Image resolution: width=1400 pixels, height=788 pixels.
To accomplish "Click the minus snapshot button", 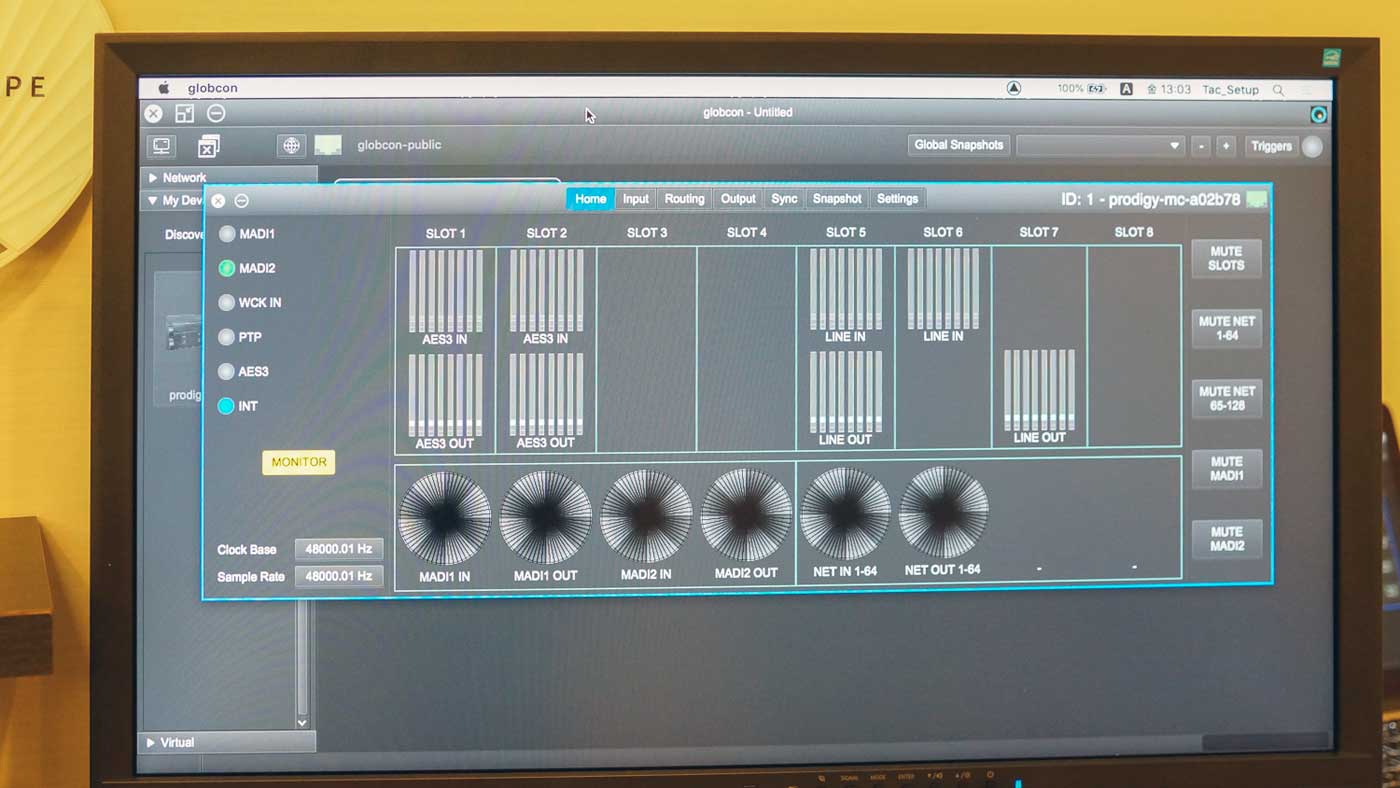I will (1202, 146).
